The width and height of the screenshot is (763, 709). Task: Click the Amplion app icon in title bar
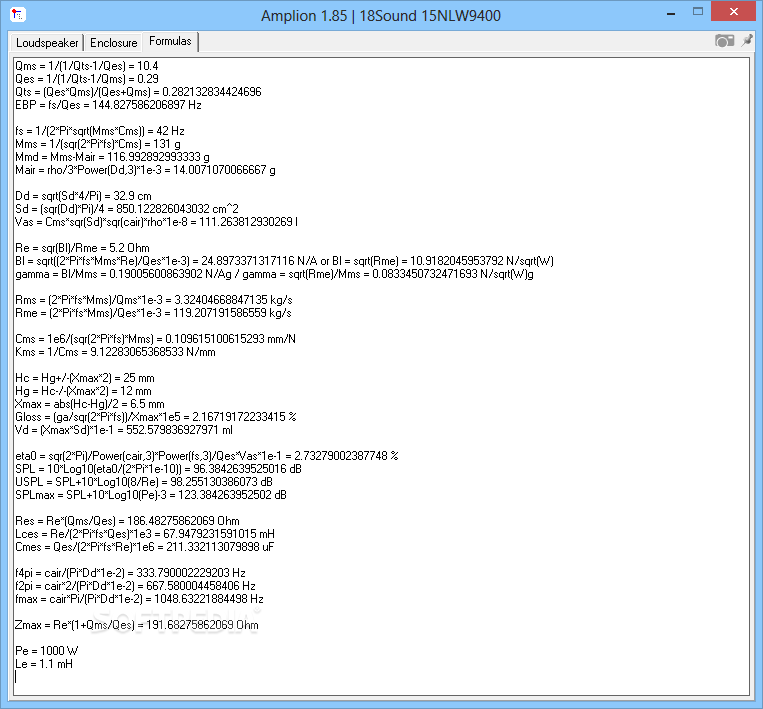tap(18, 15)
